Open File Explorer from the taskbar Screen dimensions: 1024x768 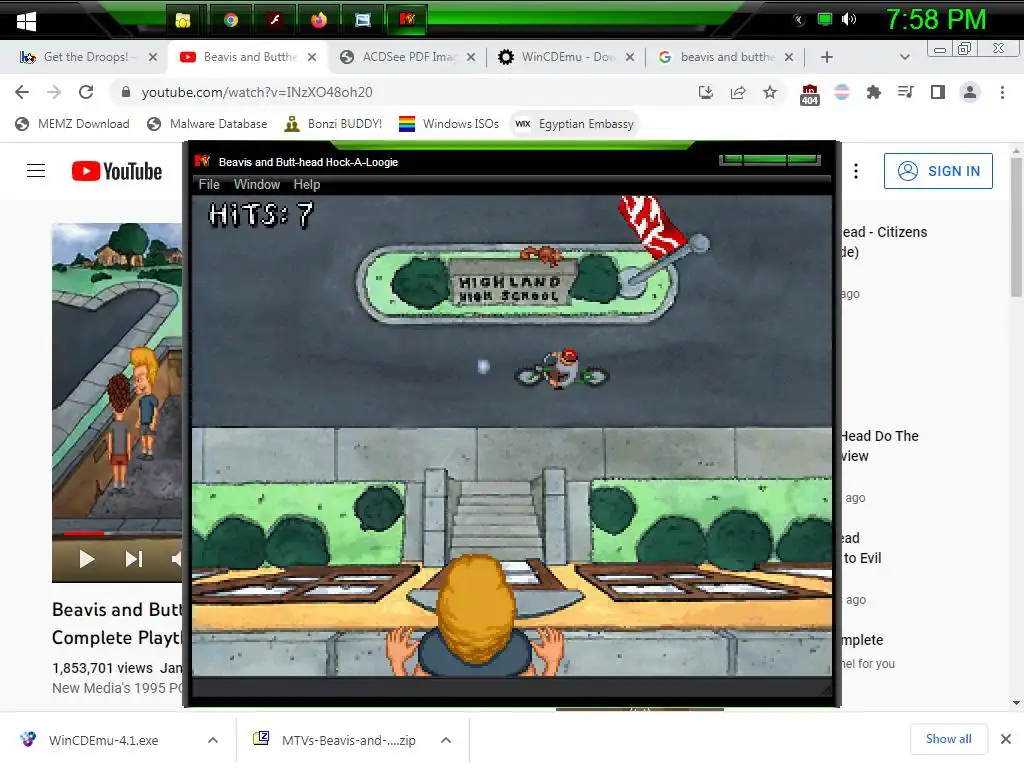pos(183,20)
